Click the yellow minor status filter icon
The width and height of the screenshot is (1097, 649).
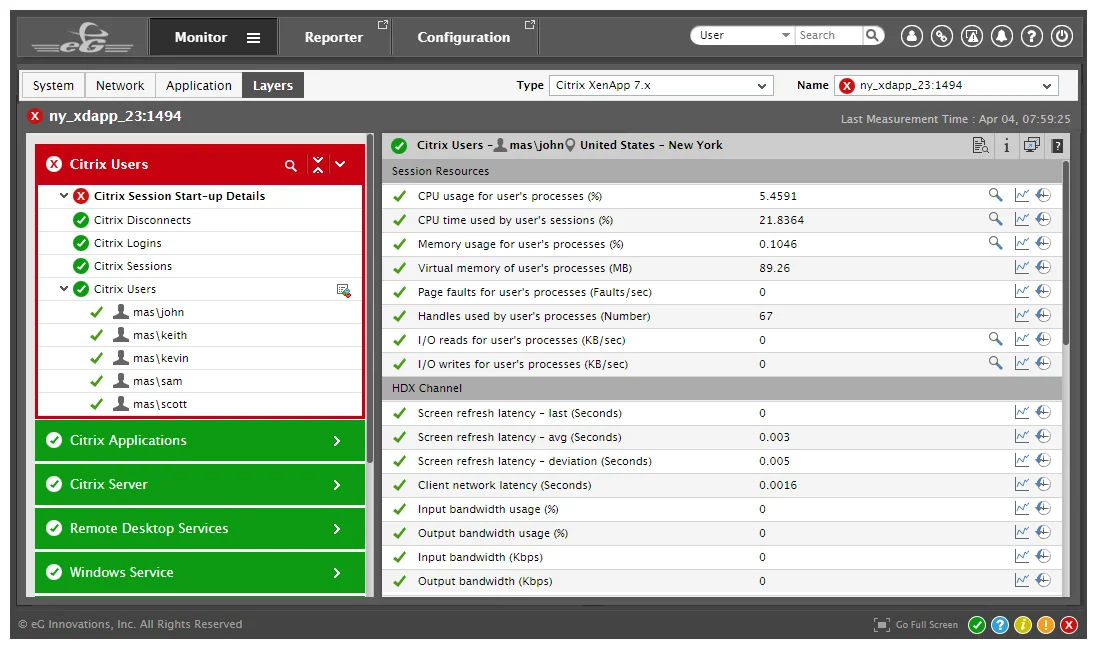tap(1022, 625)
